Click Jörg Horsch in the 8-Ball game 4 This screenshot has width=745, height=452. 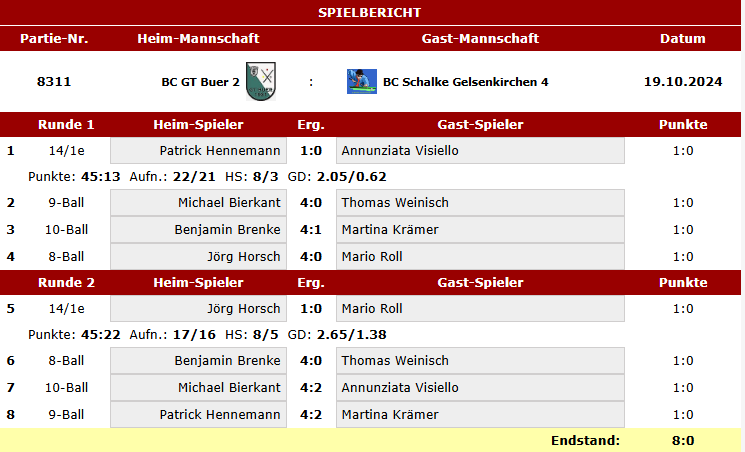(x=199, y=257)
